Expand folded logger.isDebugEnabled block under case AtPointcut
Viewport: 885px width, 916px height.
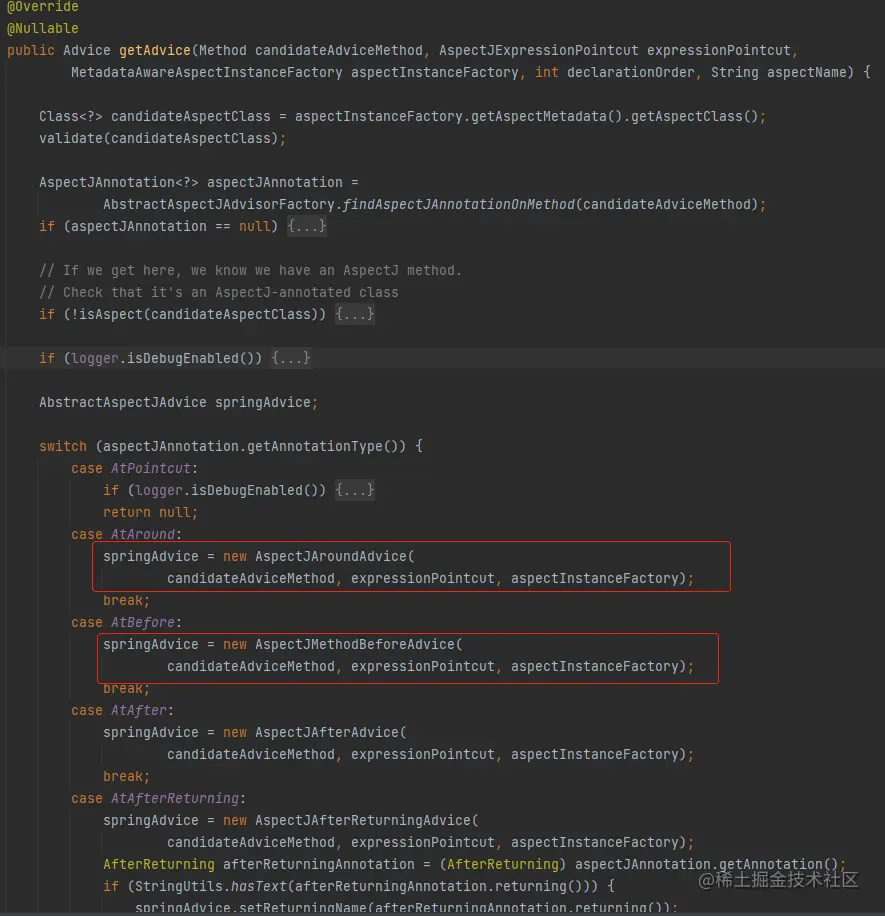355,490
